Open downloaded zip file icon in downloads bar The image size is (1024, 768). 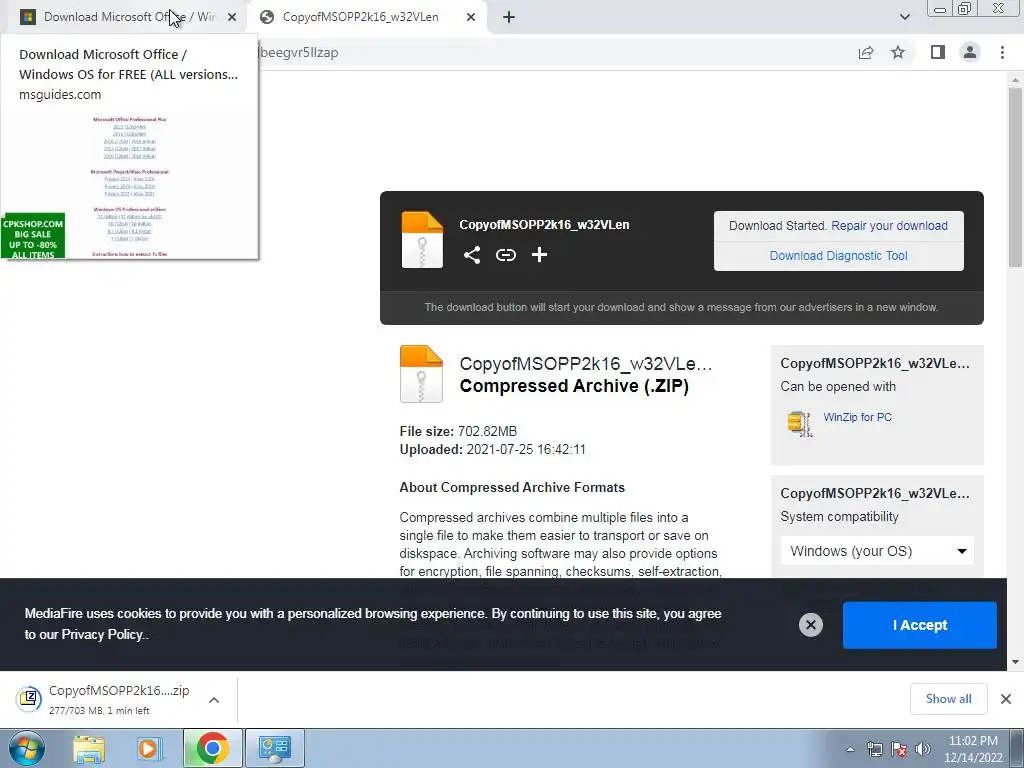(29, 699)
